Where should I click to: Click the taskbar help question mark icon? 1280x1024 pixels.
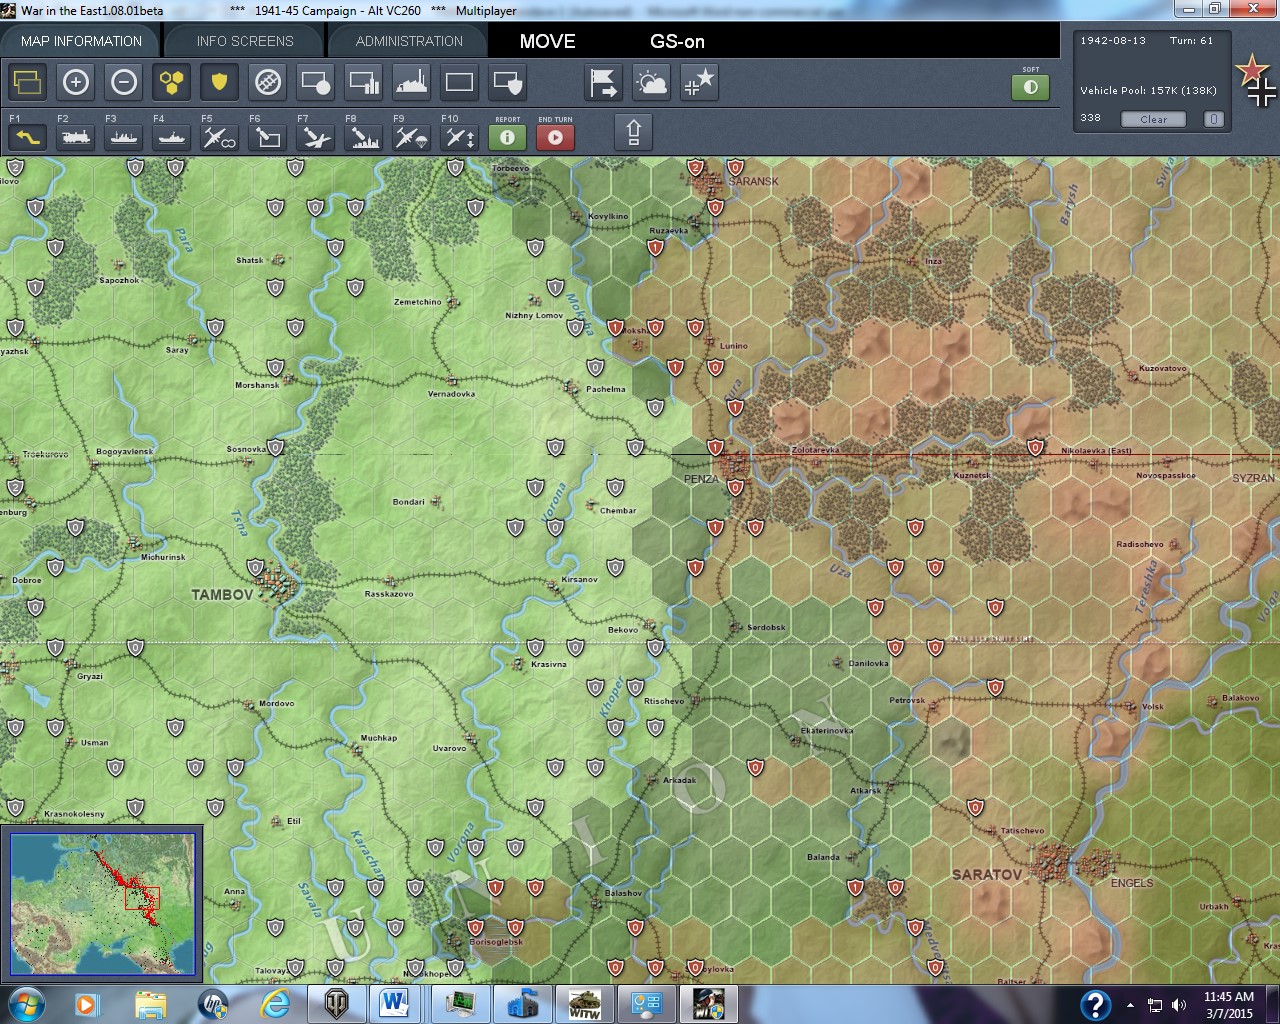point(1095,1004)
